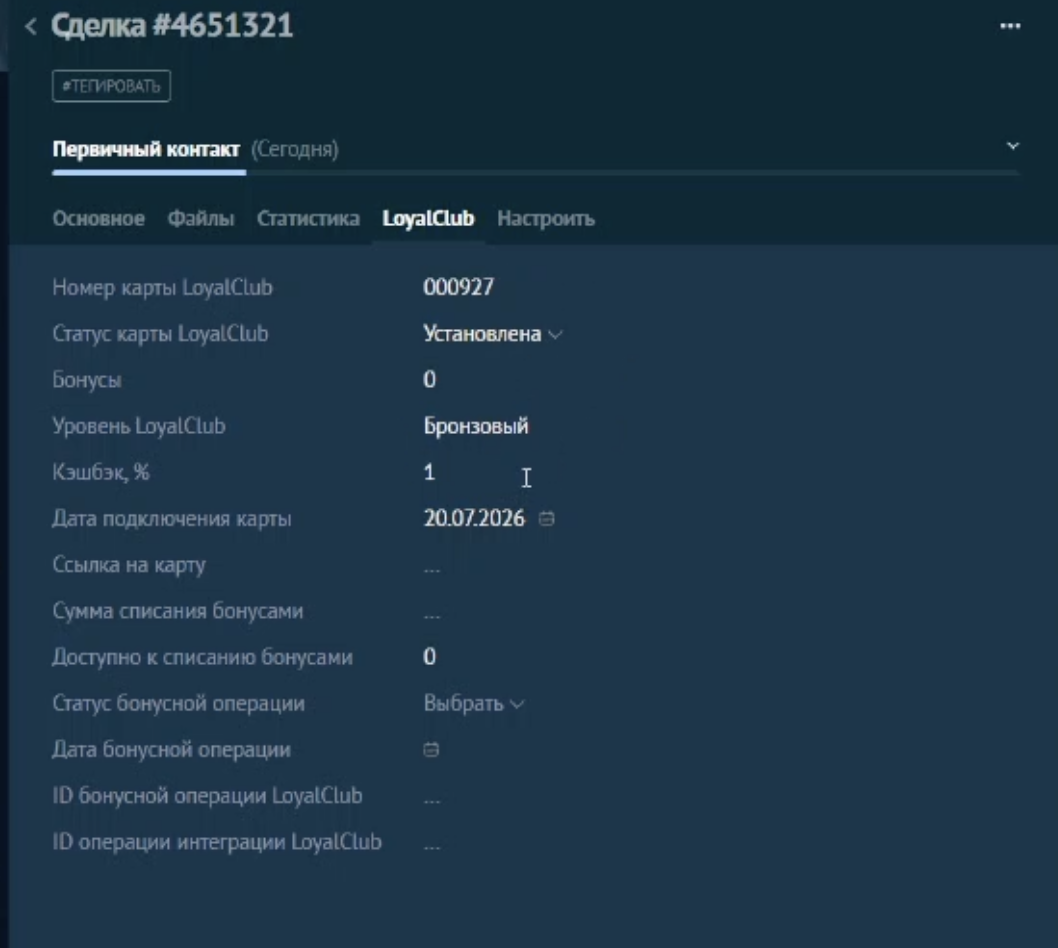This screenshot has height=948, width=1058.
Task: Click the #ТЕГИРОВАТЬ tag button
Action: click(x=111, y=86)
